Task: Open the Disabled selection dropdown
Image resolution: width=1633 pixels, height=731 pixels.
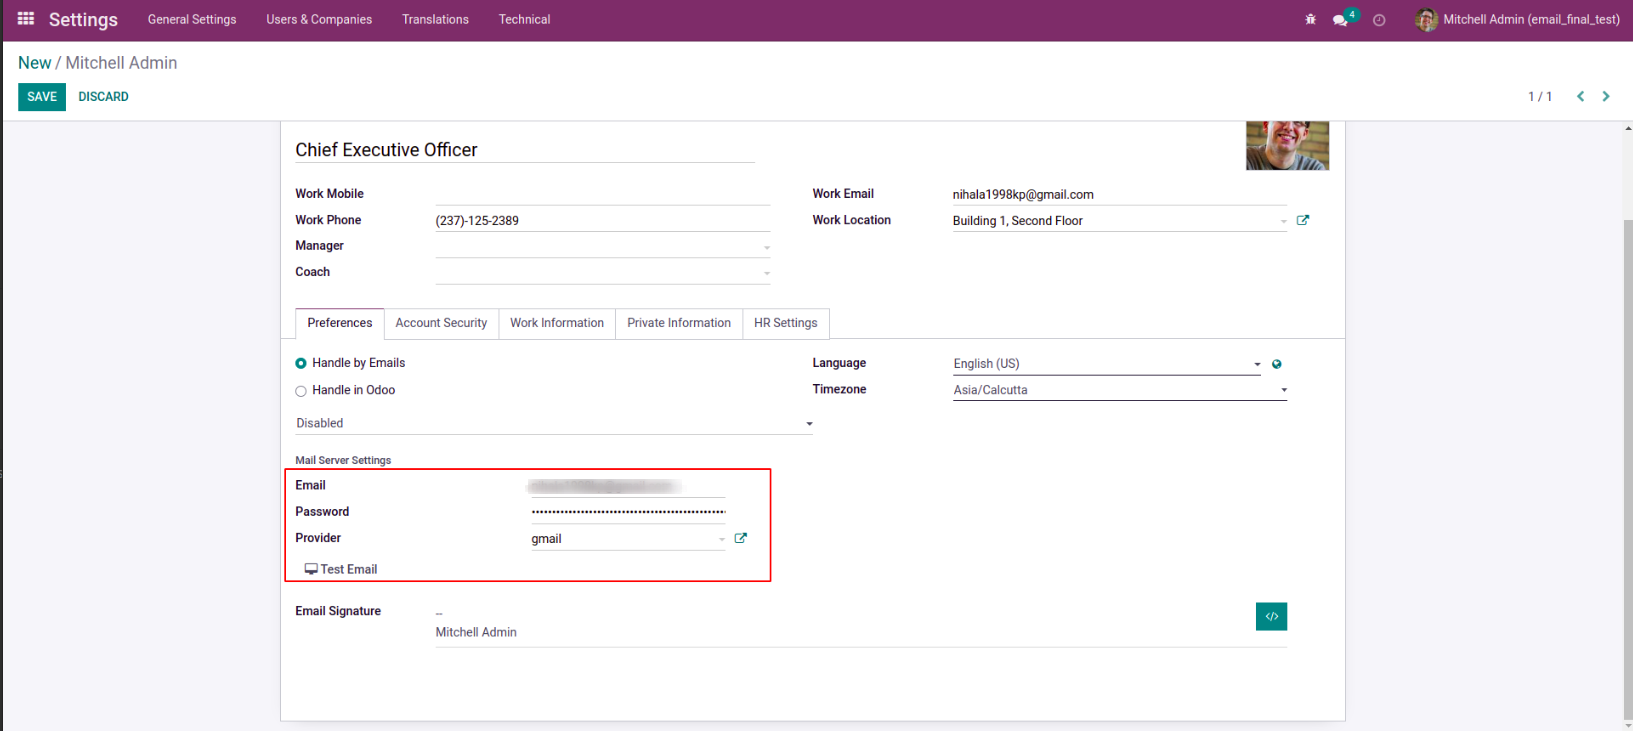Action: [x=554, y=423]
